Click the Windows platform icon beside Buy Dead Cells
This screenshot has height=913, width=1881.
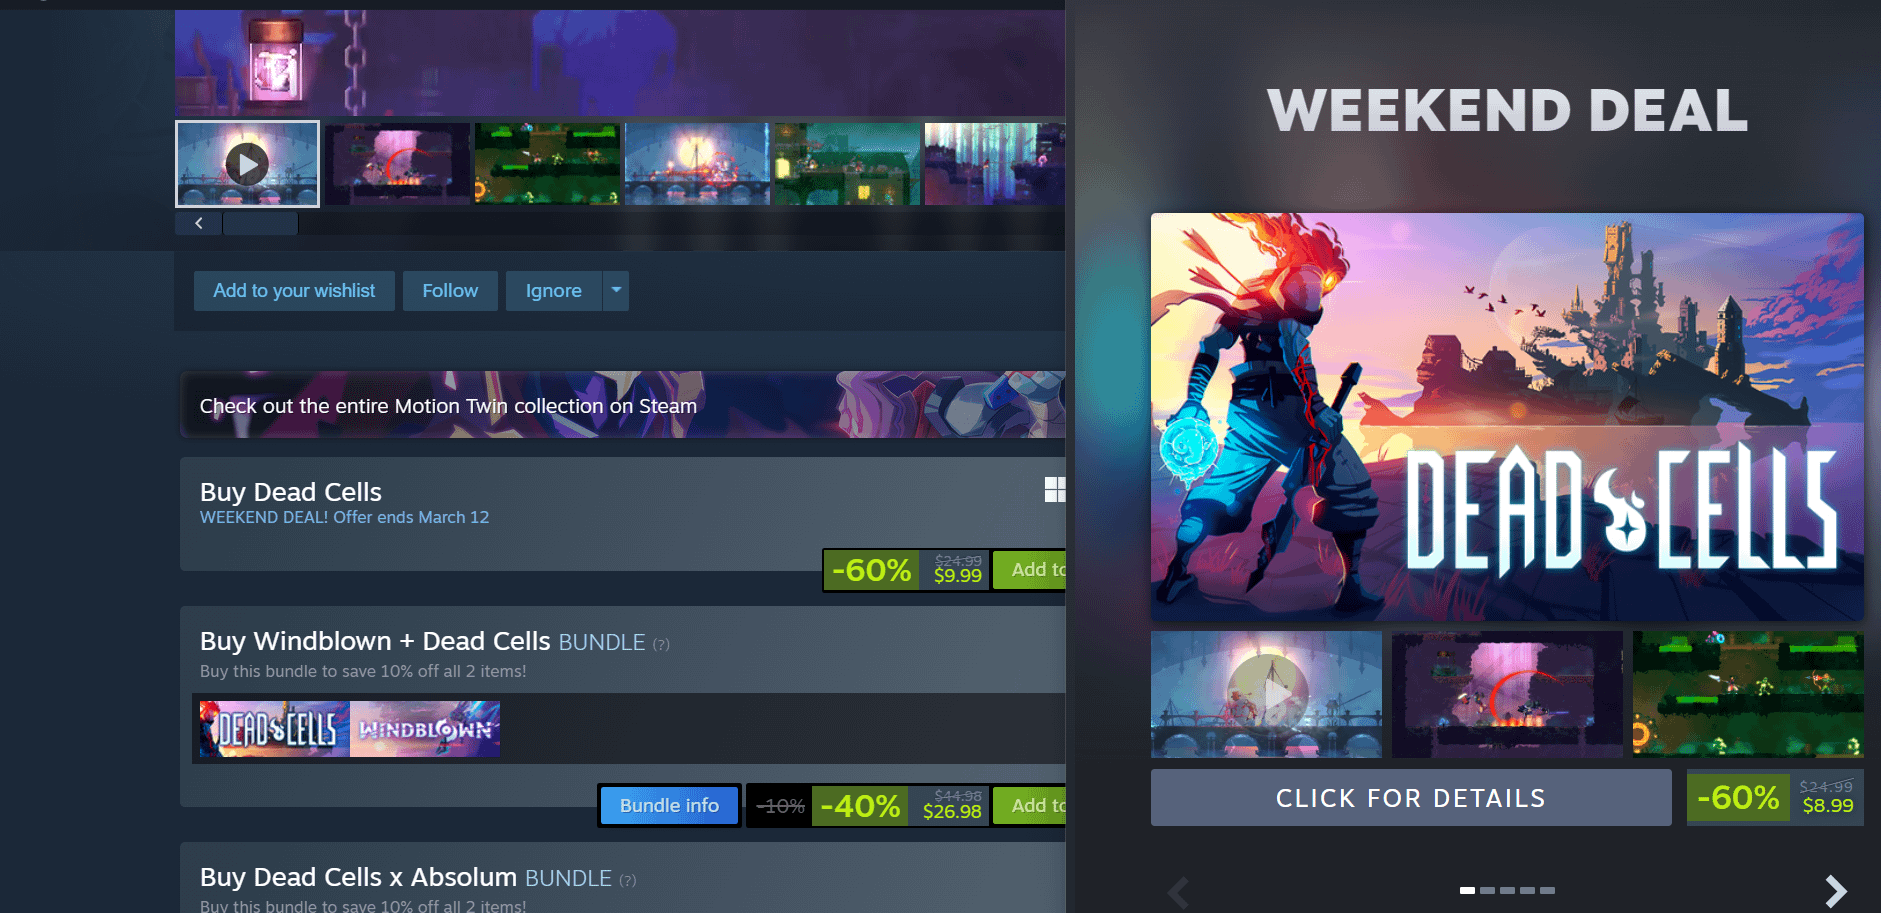coord(1054,489)
